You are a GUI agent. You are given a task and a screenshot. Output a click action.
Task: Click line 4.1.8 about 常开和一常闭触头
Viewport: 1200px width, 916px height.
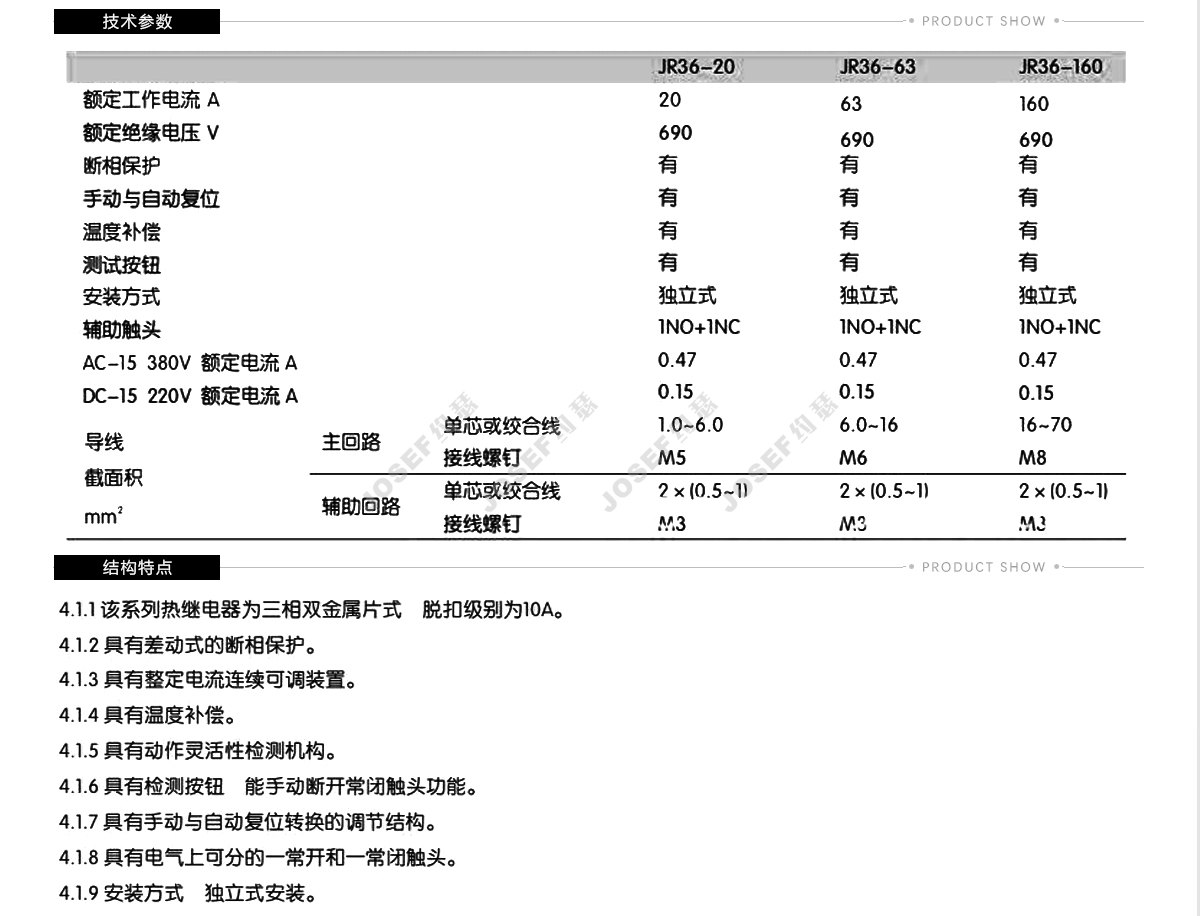[258, 858]
